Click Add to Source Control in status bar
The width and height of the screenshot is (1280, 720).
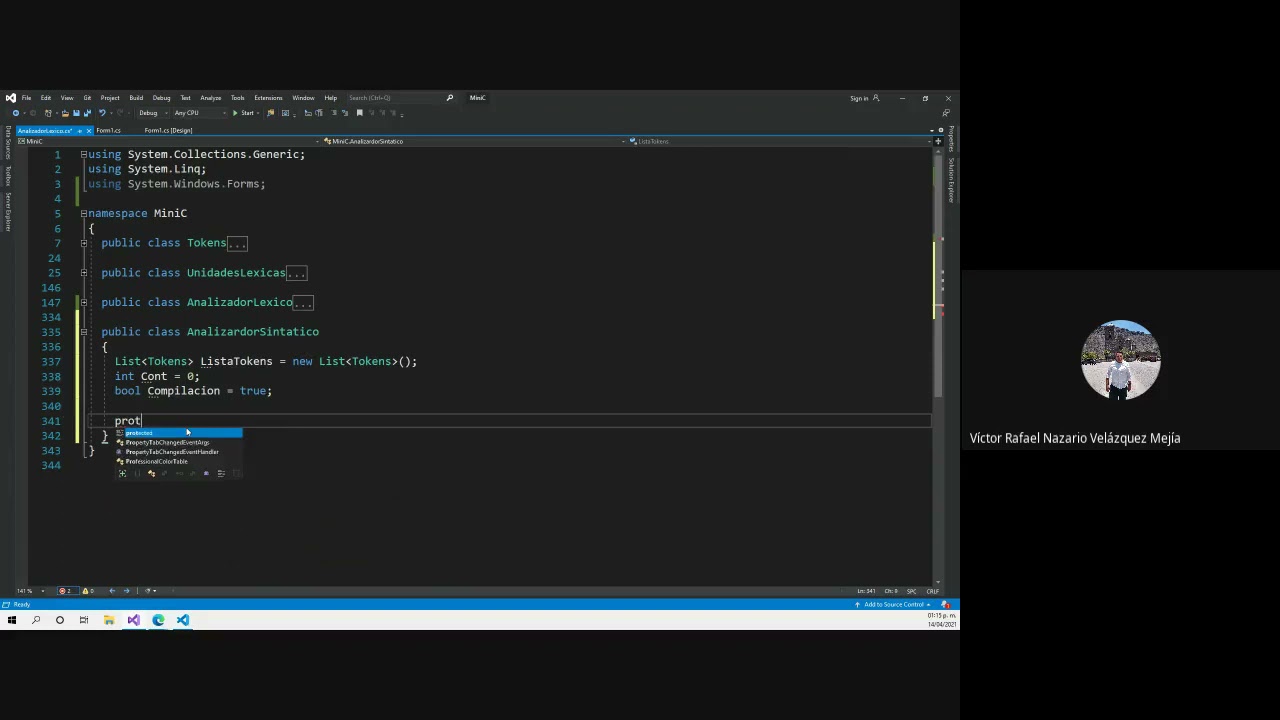click(895, 605)
